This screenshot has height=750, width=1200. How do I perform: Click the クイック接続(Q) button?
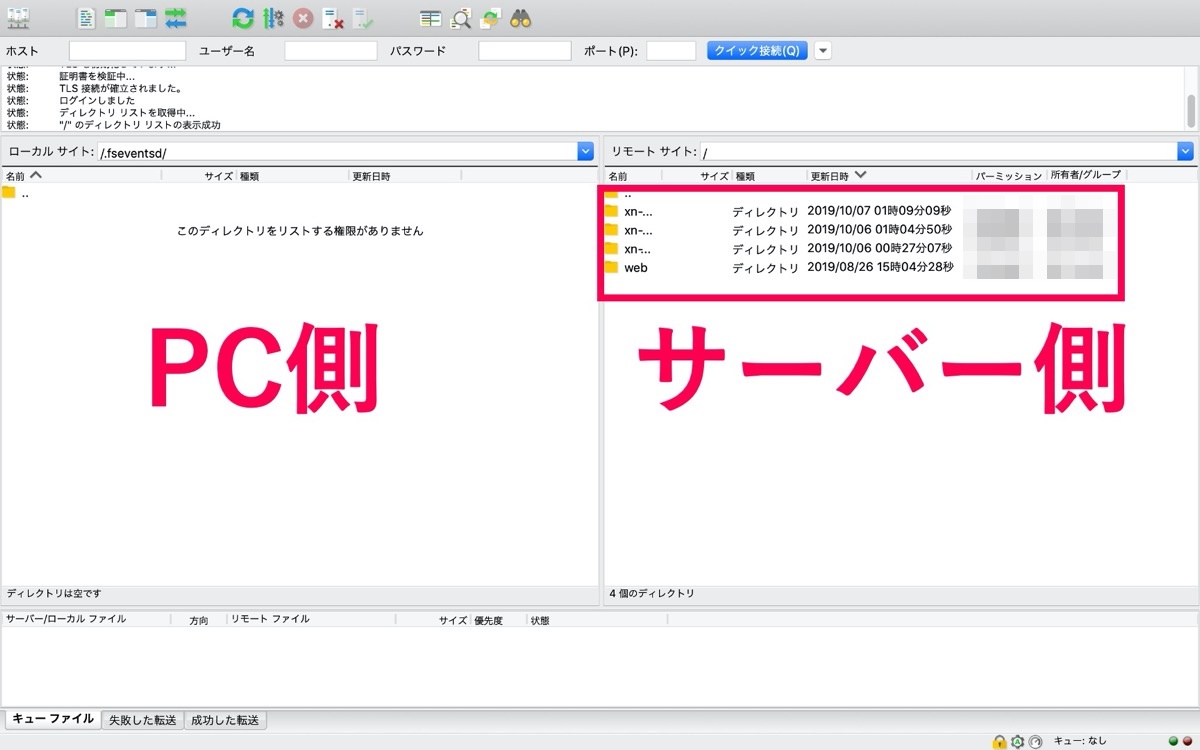pos(757,50)
